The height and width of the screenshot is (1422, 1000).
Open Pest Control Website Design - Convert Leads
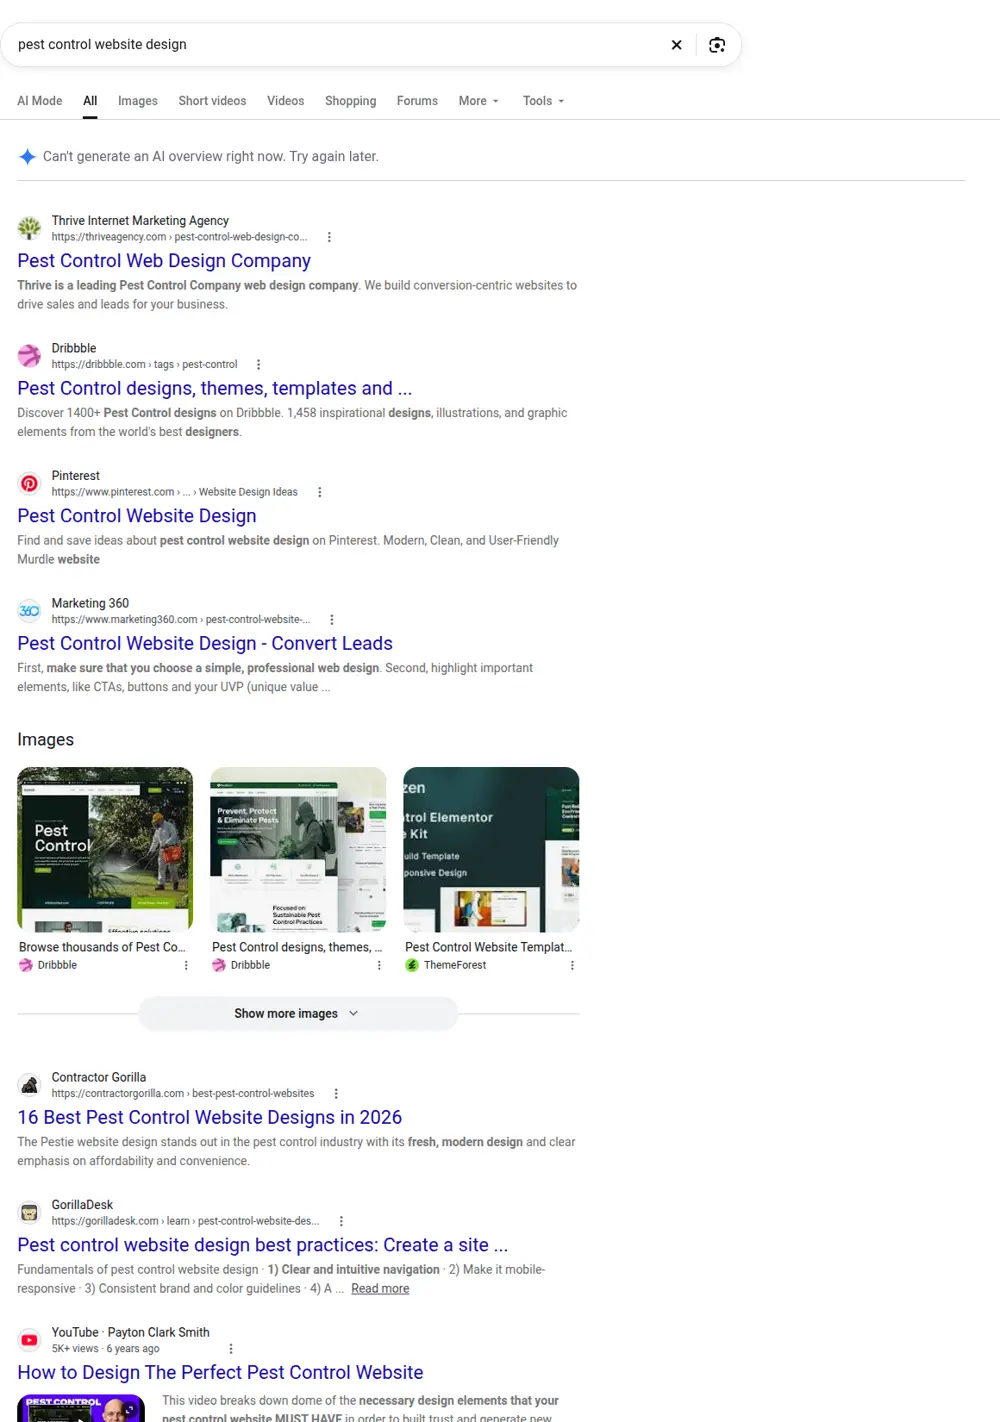tap(205, 644)
